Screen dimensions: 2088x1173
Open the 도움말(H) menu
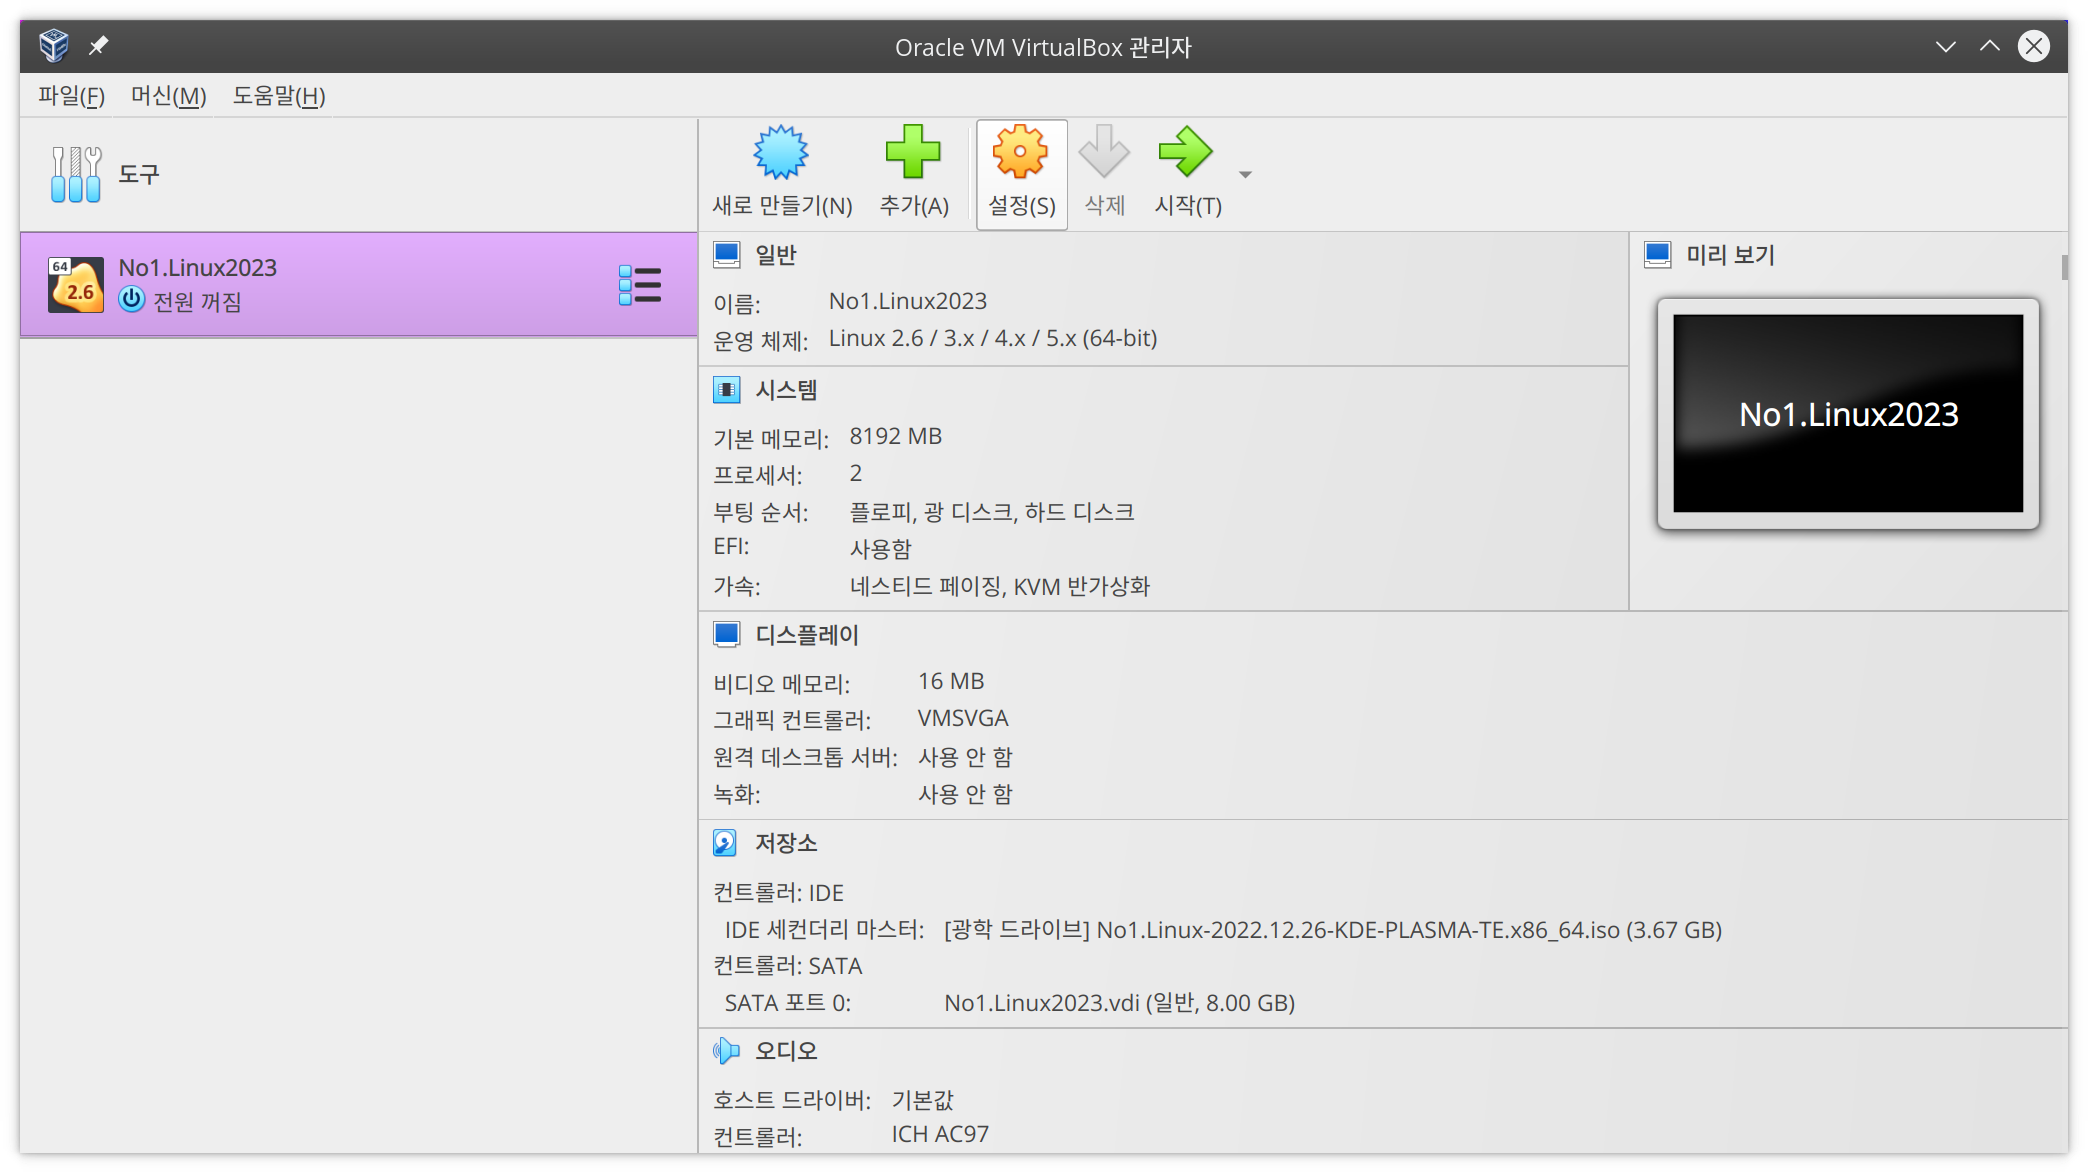click(x=279, y=96)
